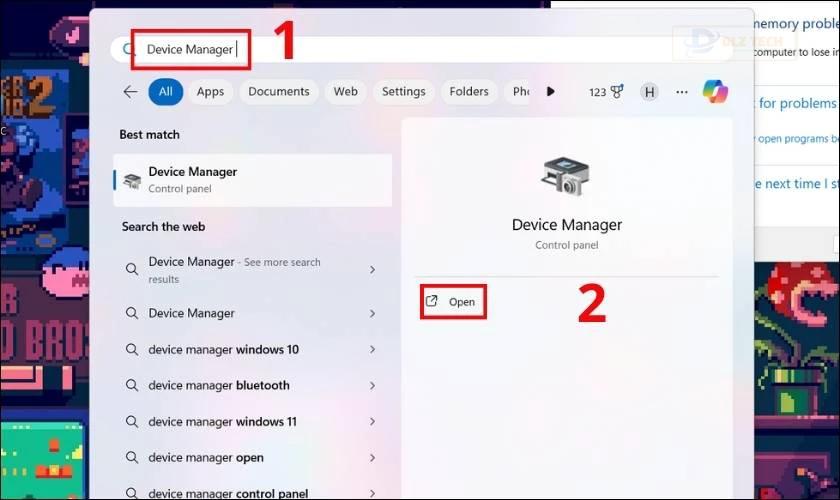840x500 pixels.
Task: Expand chevron for 'device manager windows 11'
Action: [372, 422]
